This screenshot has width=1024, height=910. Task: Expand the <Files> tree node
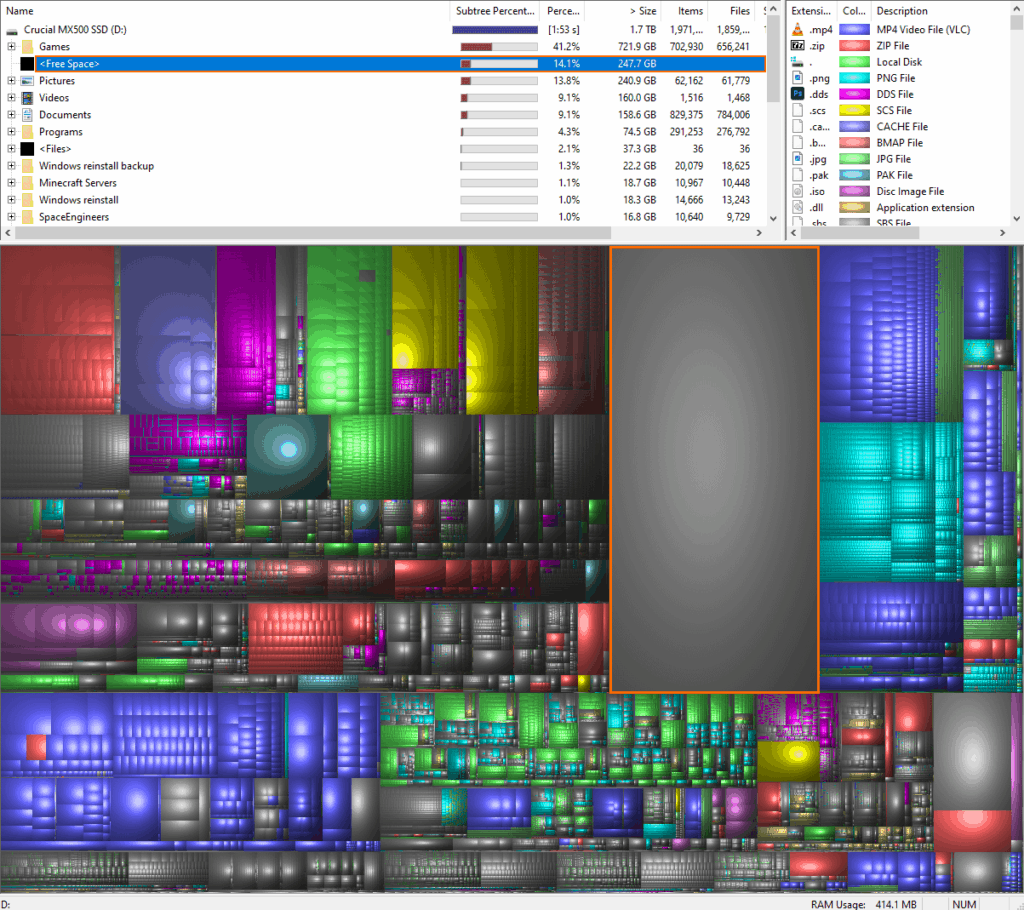[x=11, y=148]
